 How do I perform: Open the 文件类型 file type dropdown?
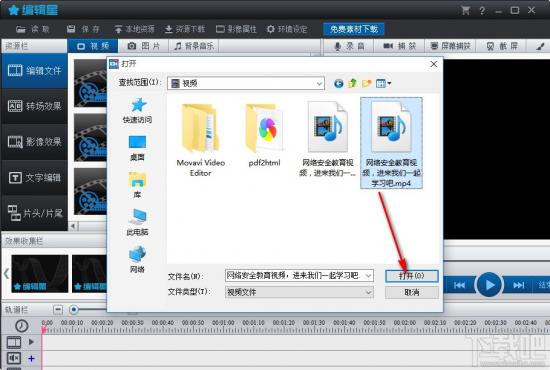[x=368, y=292]
